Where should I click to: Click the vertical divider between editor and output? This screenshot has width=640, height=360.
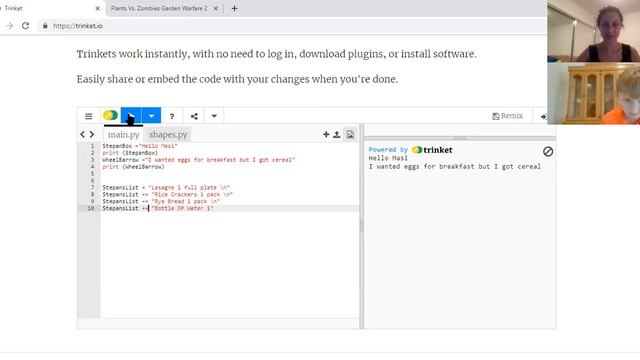click(x=361, y=226)
